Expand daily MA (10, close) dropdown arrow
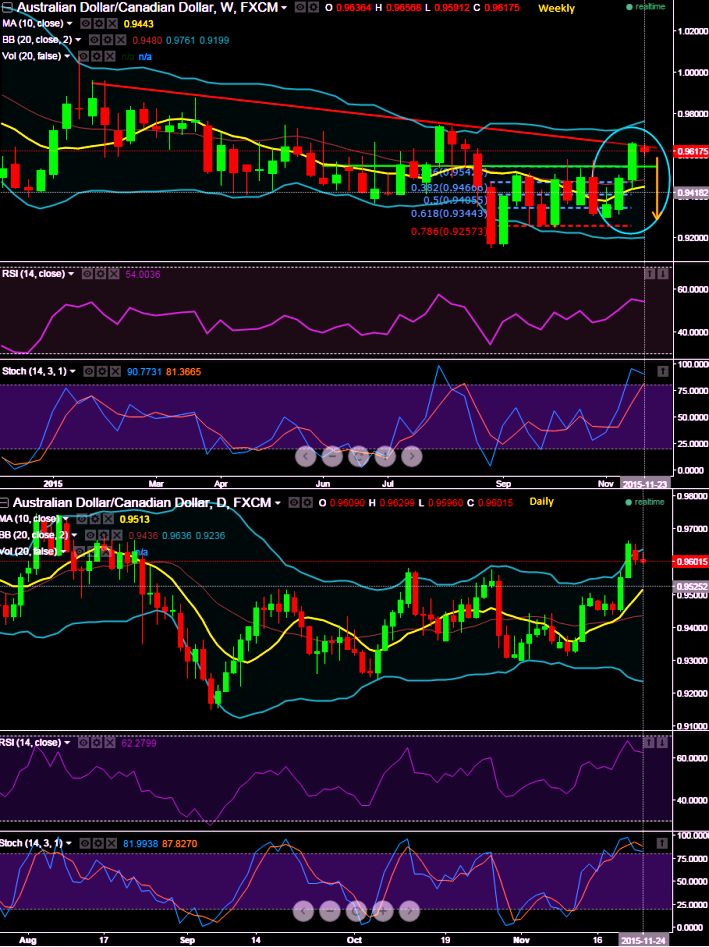Image resolution: width=709 pixels, height=947 pixels. point(65,519)
